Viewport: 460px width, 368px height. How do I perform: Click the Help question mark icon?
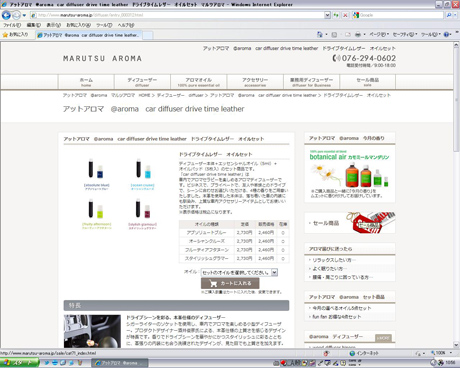[447, 34]
